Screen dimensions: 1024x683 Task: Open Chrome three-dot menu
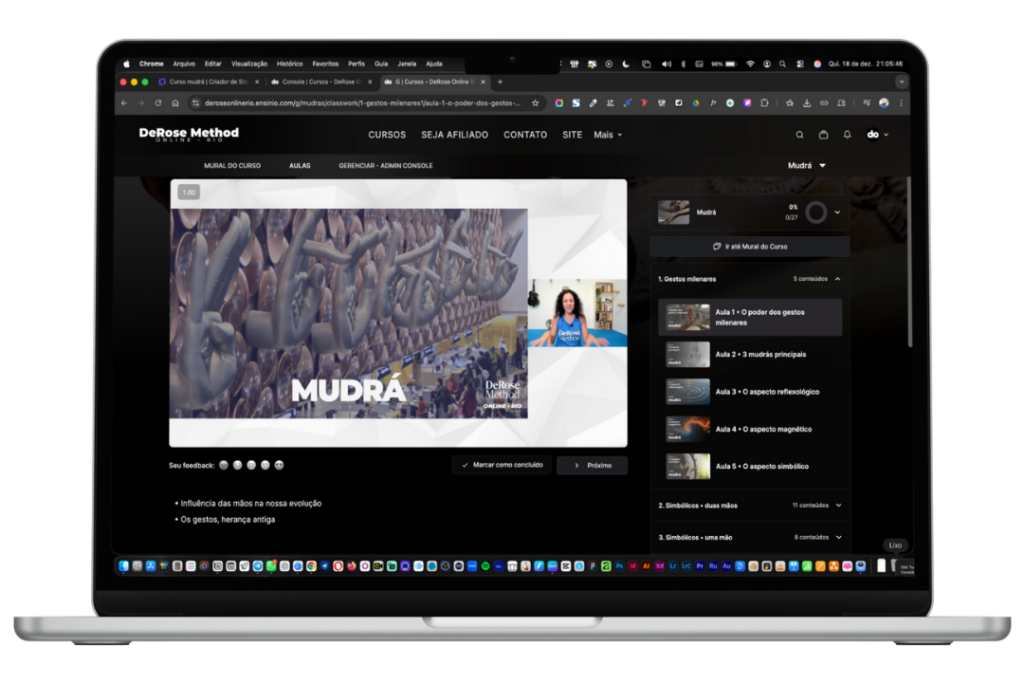pyautogui.click(x=901, y=103)
